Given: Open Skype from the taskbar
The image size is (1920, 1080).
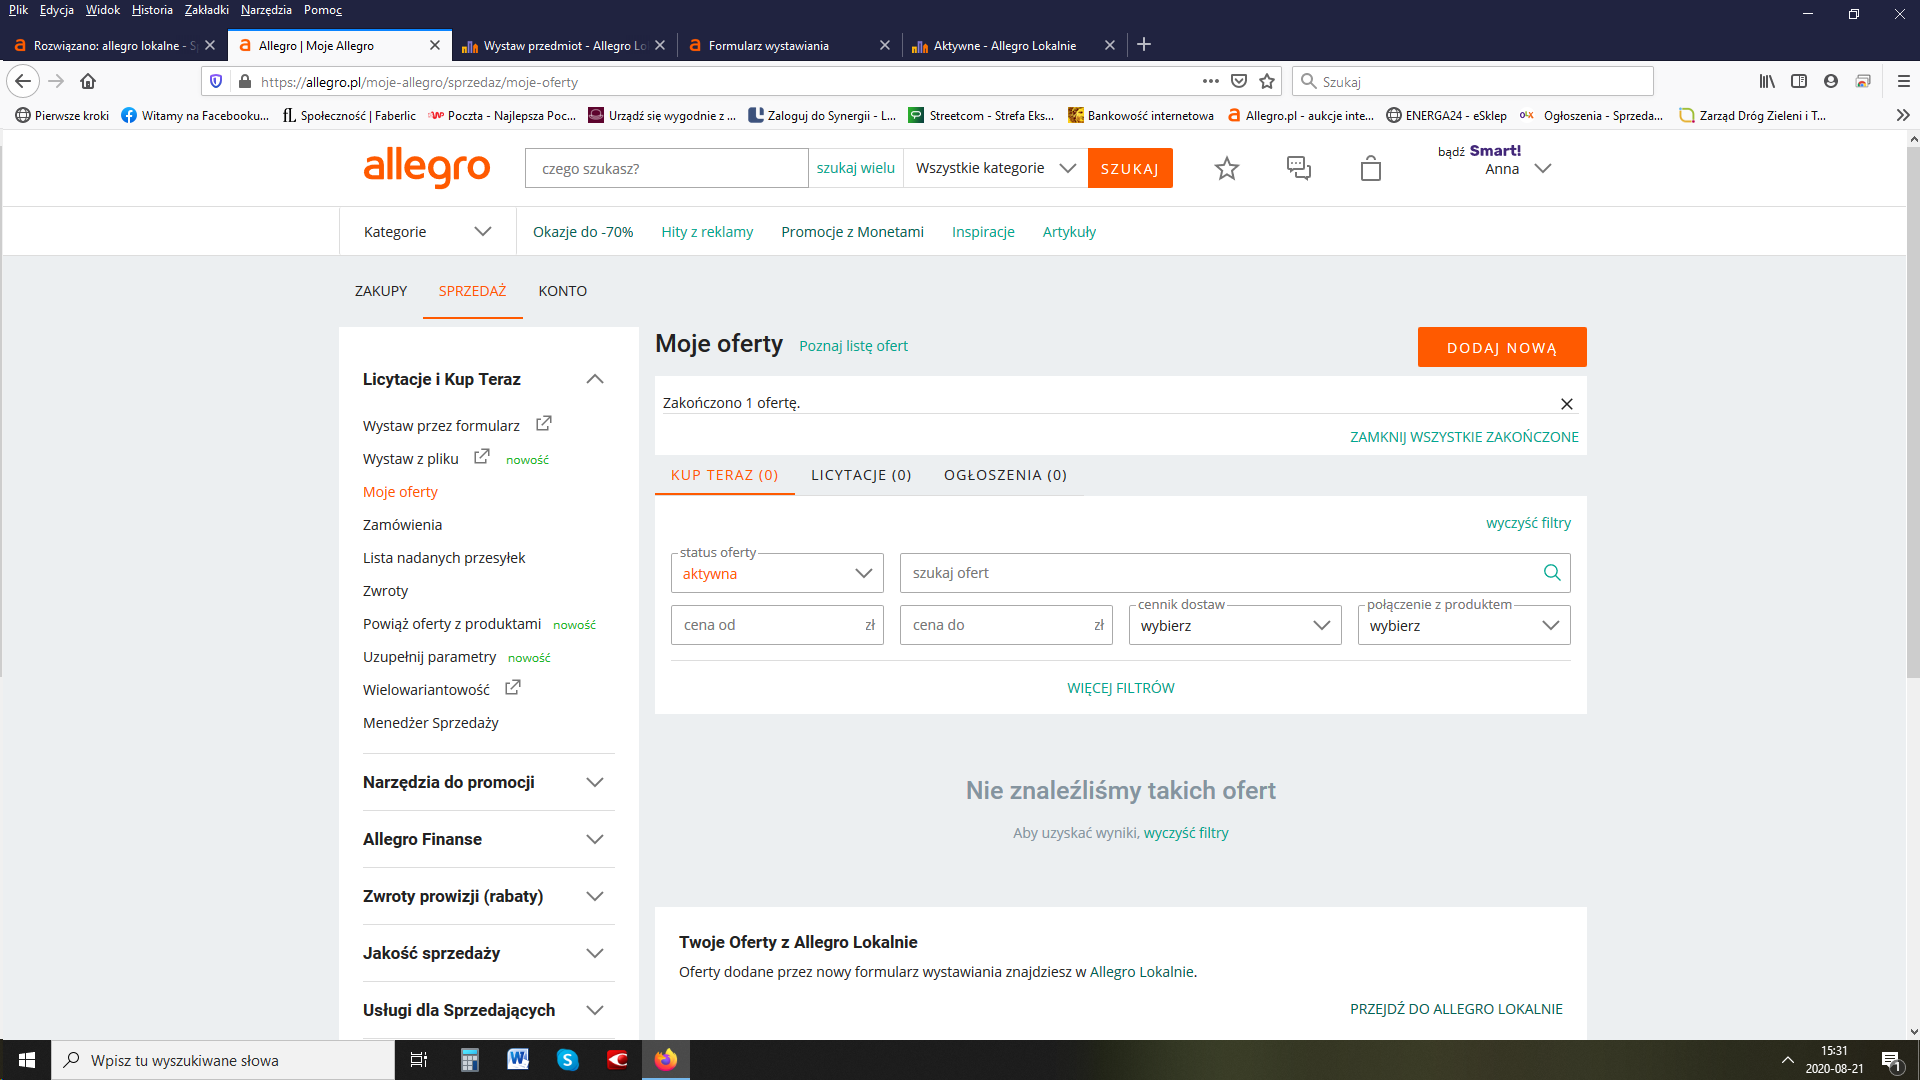Looking at the screenshot, I should [x=568, y=1060].
